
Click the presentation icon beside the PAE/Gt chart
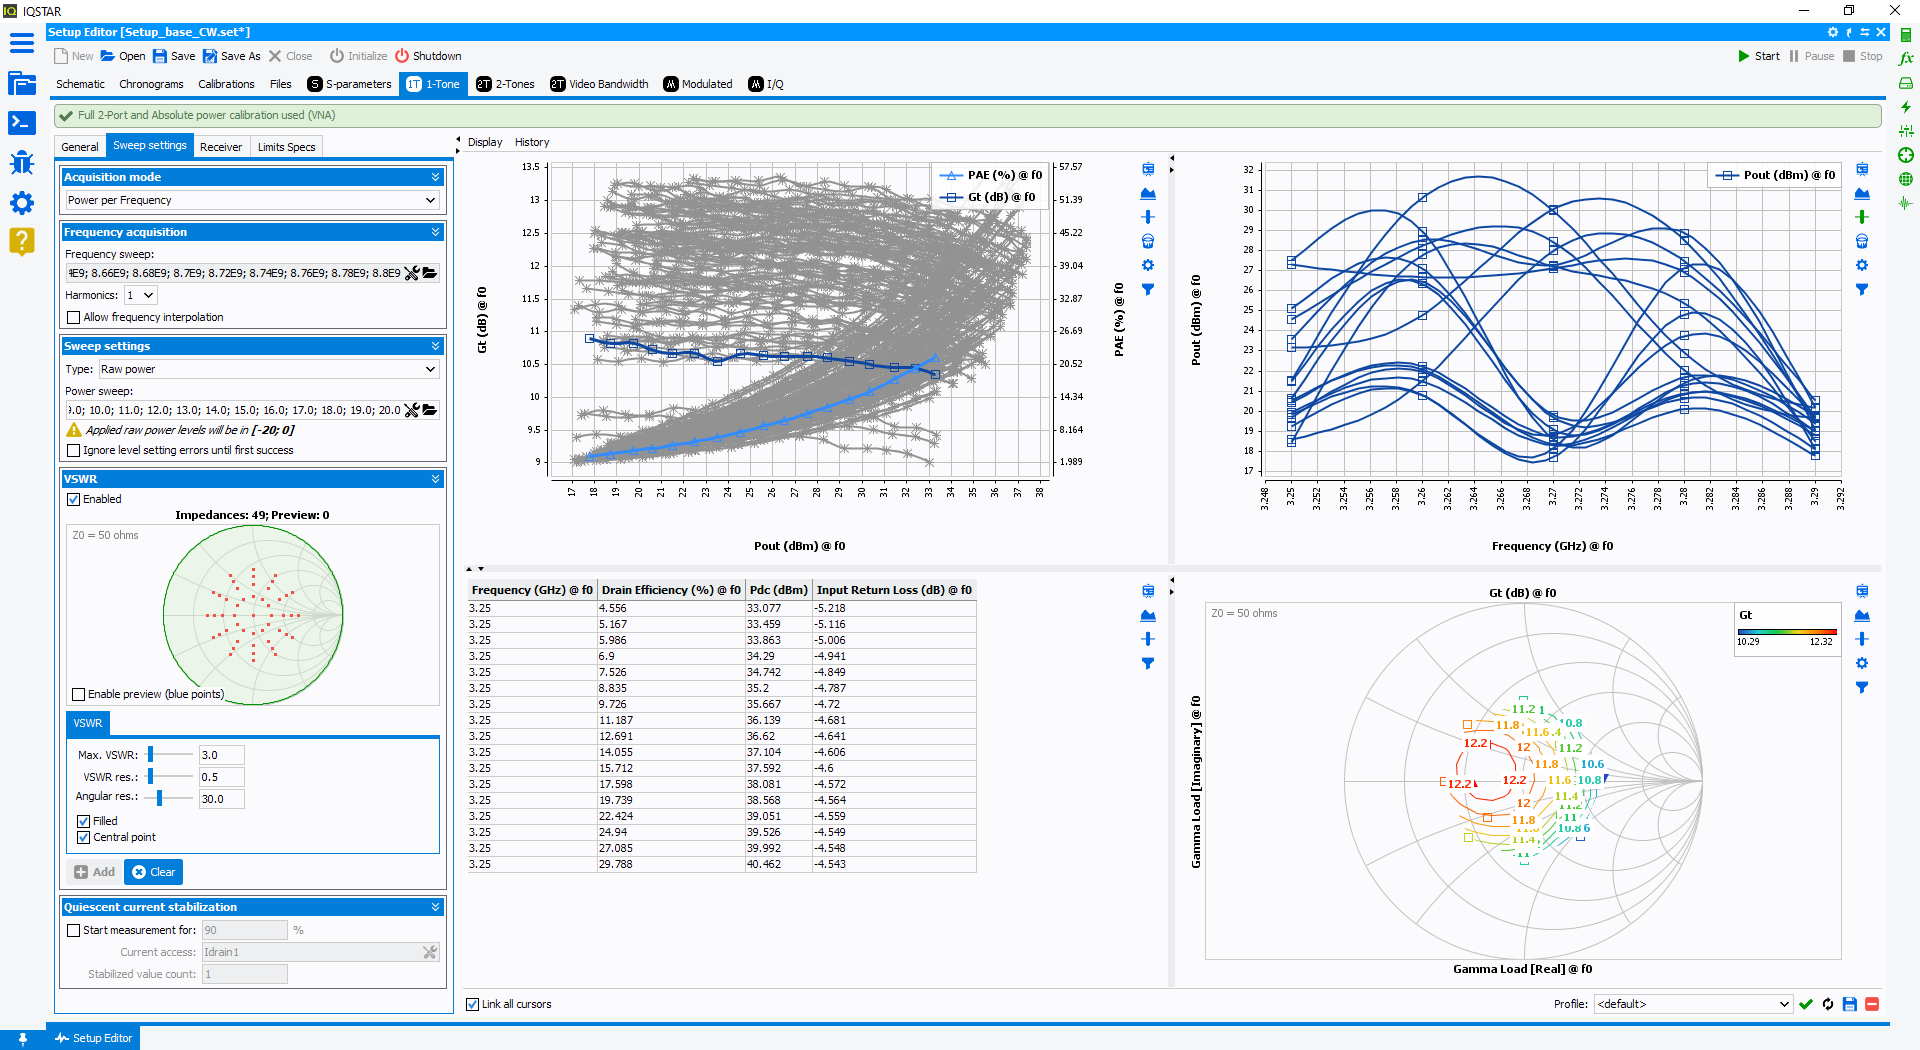point(1148,169)
